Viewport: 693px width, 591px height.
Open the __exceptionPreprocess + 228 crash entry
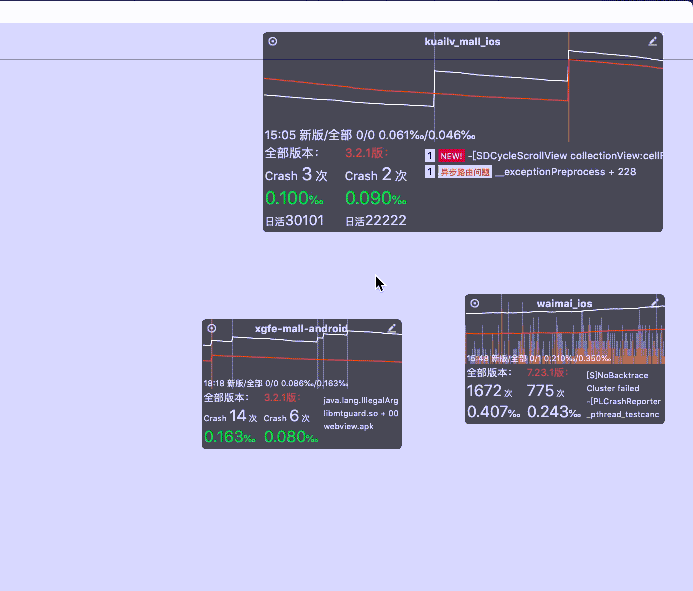tap(566, 172)
